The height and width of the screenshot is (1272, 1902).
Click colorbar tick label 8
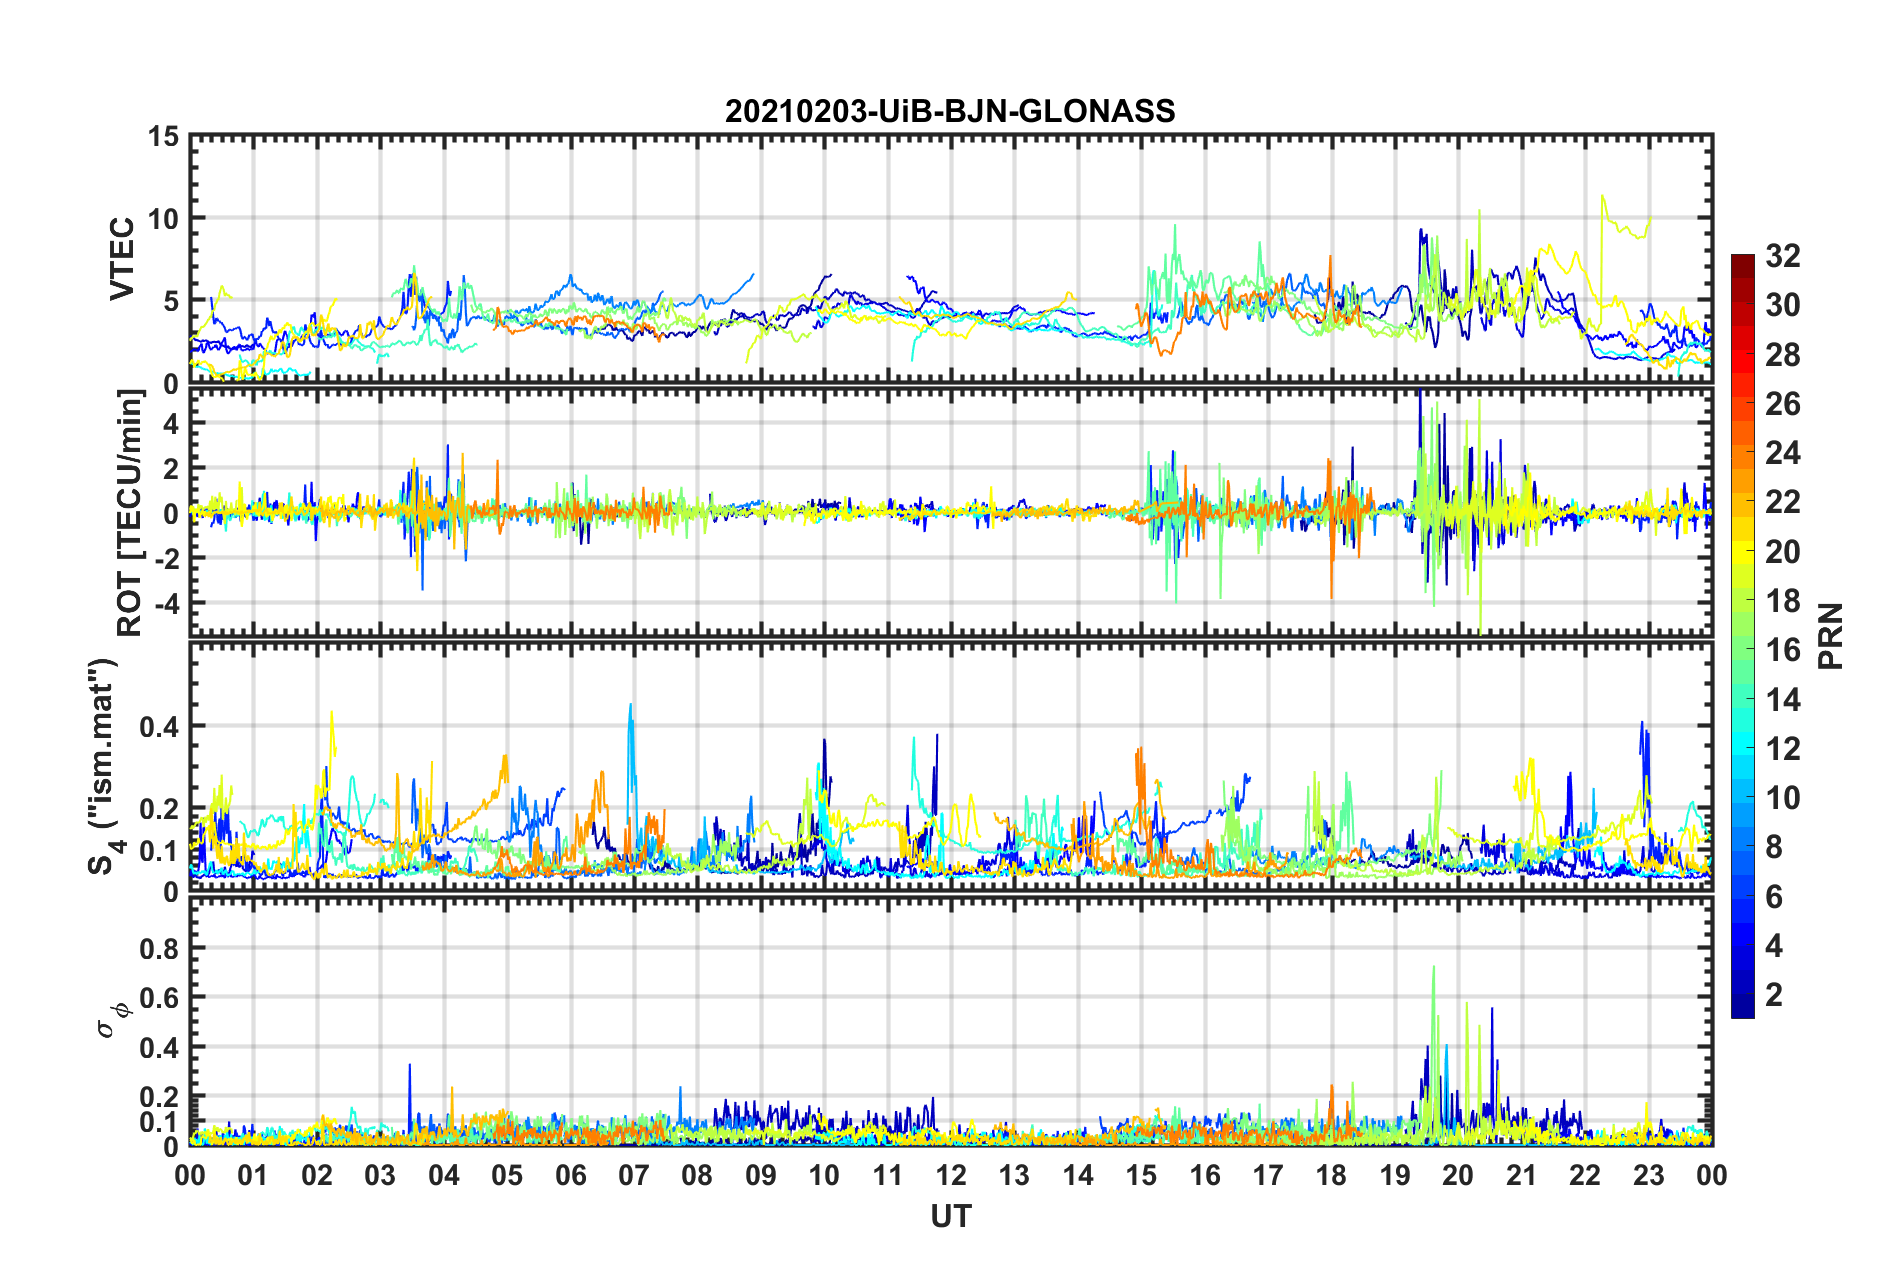1774,847
